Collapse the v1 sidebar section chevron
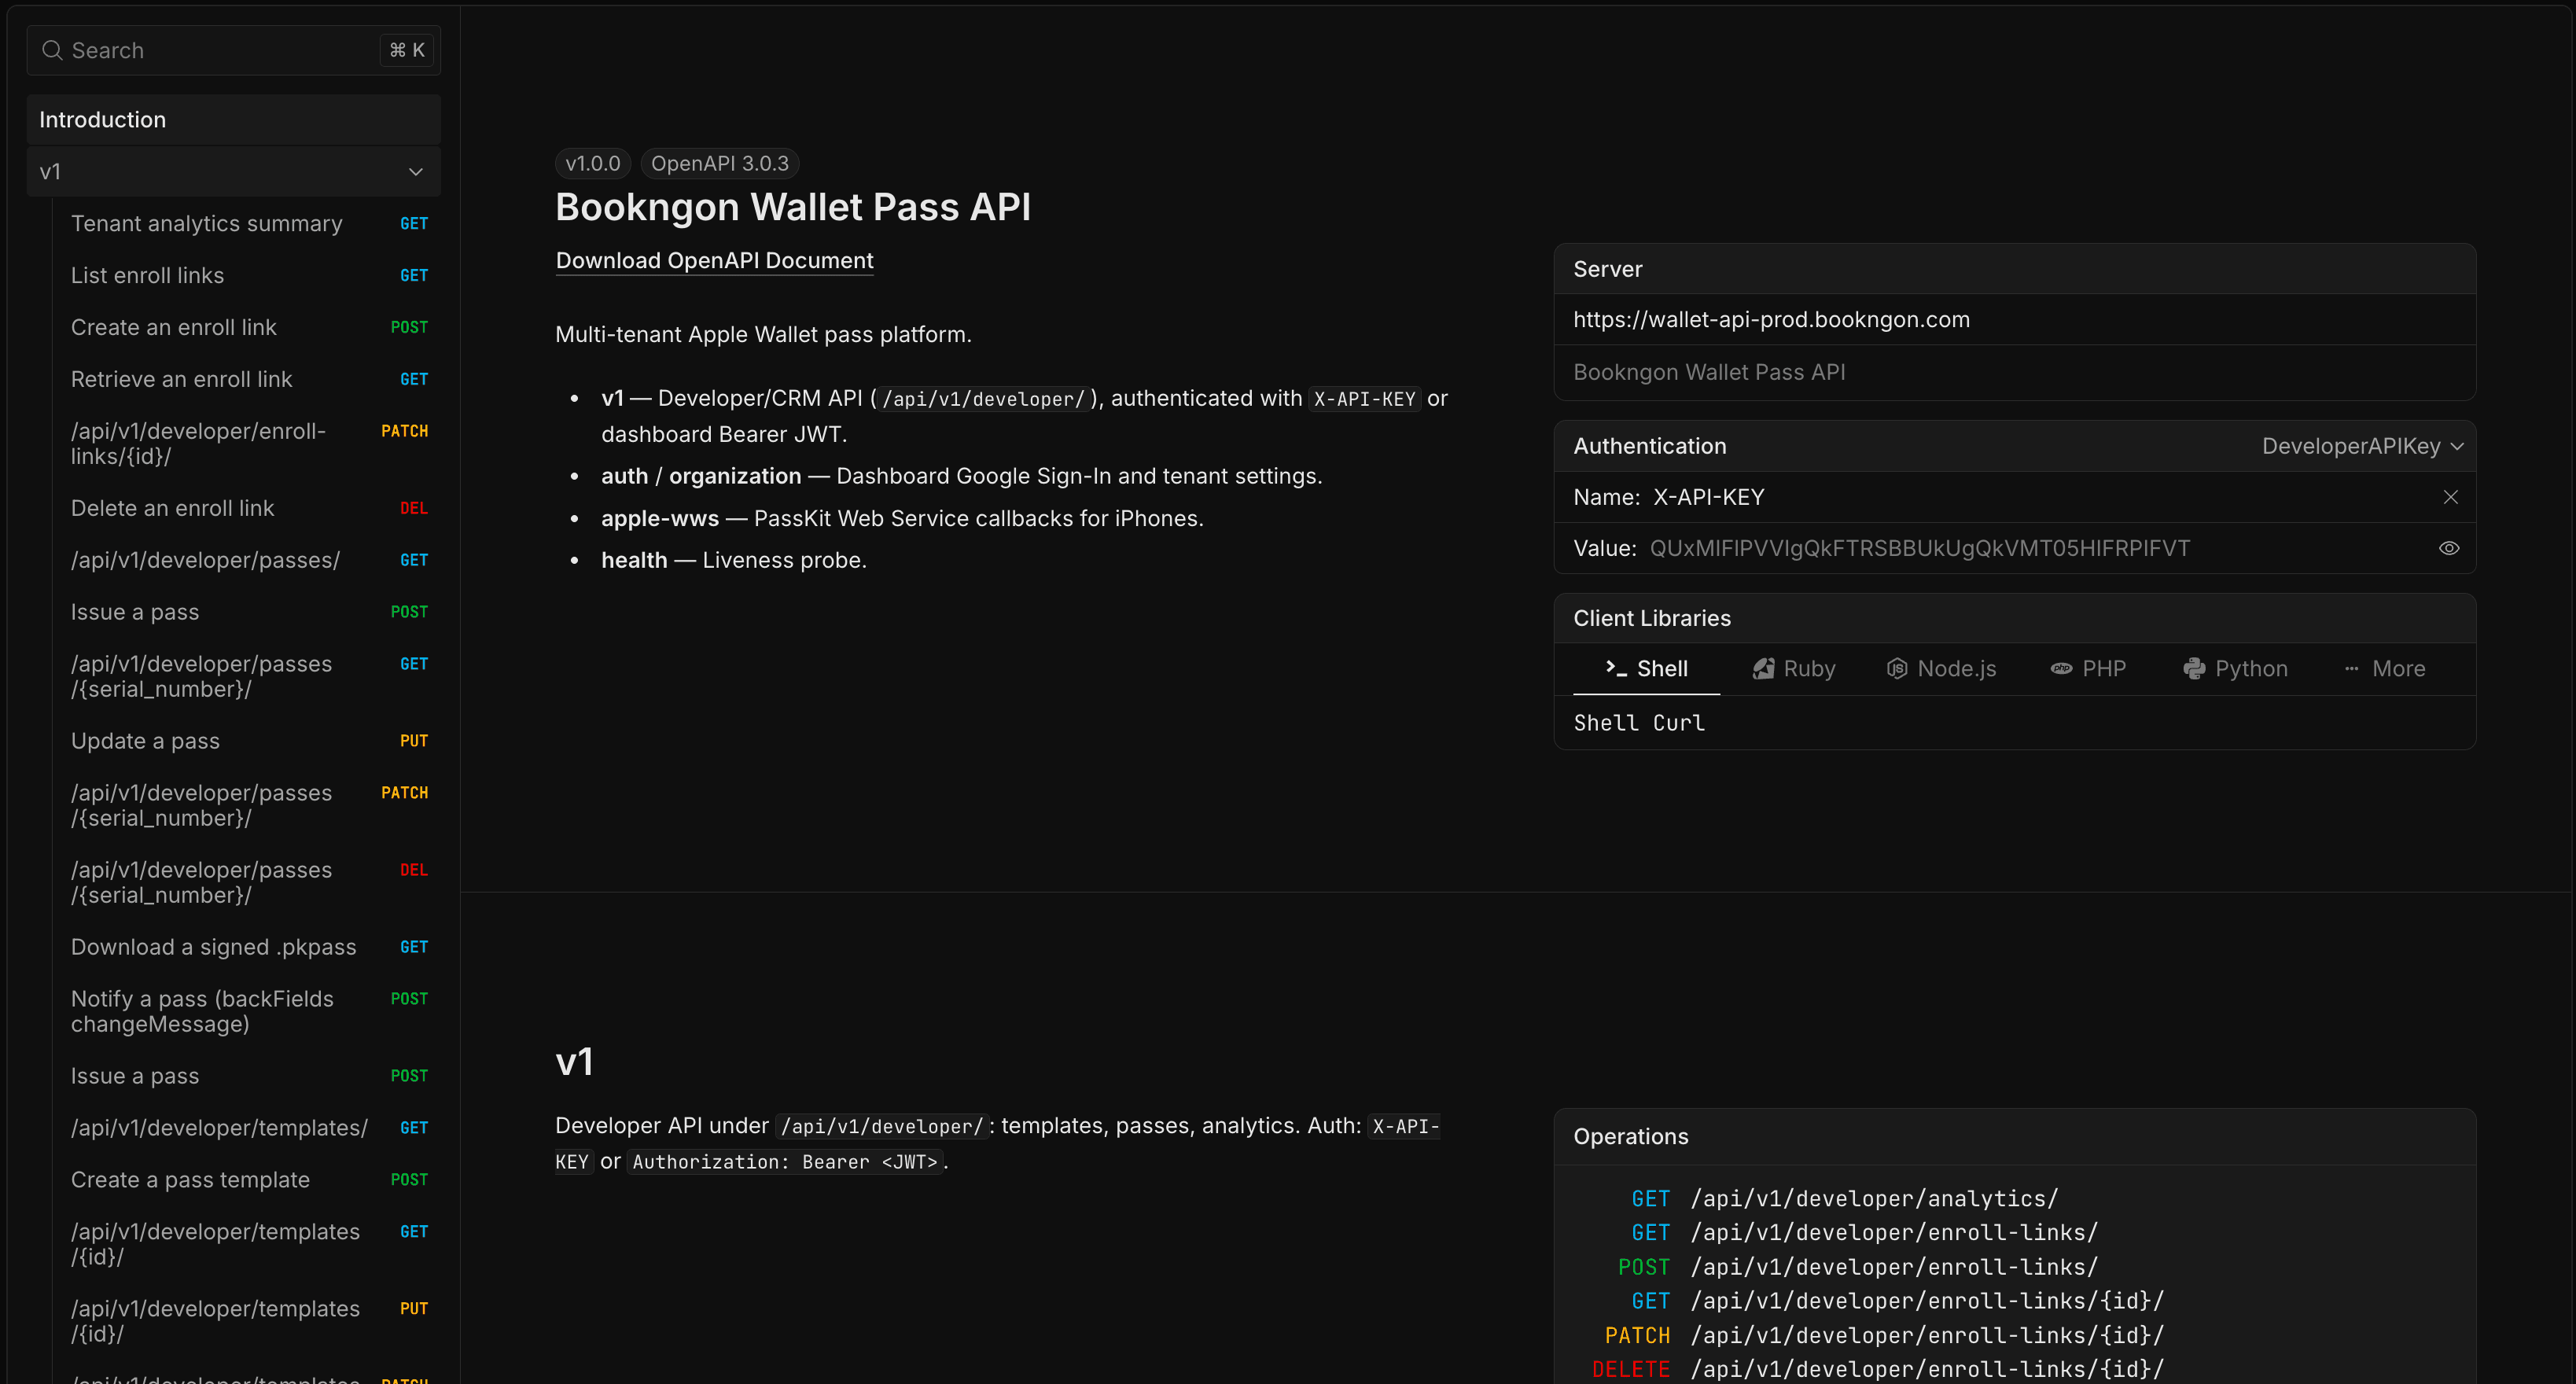Viewport: 2576px width, 1384px height. pos(415,172)
